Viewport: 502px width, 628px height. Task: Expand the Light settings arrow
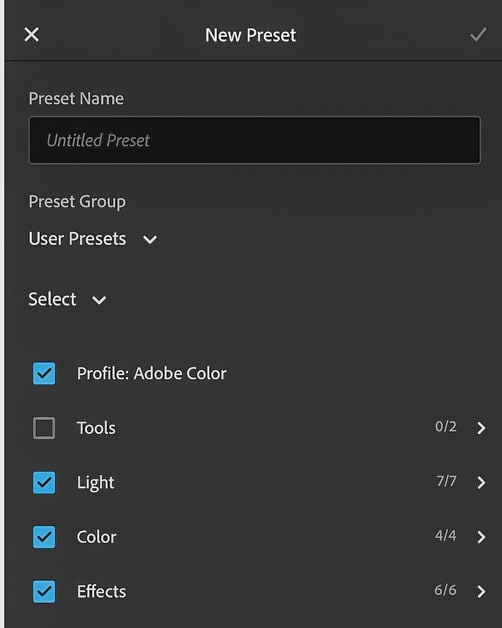click(481, 482)
